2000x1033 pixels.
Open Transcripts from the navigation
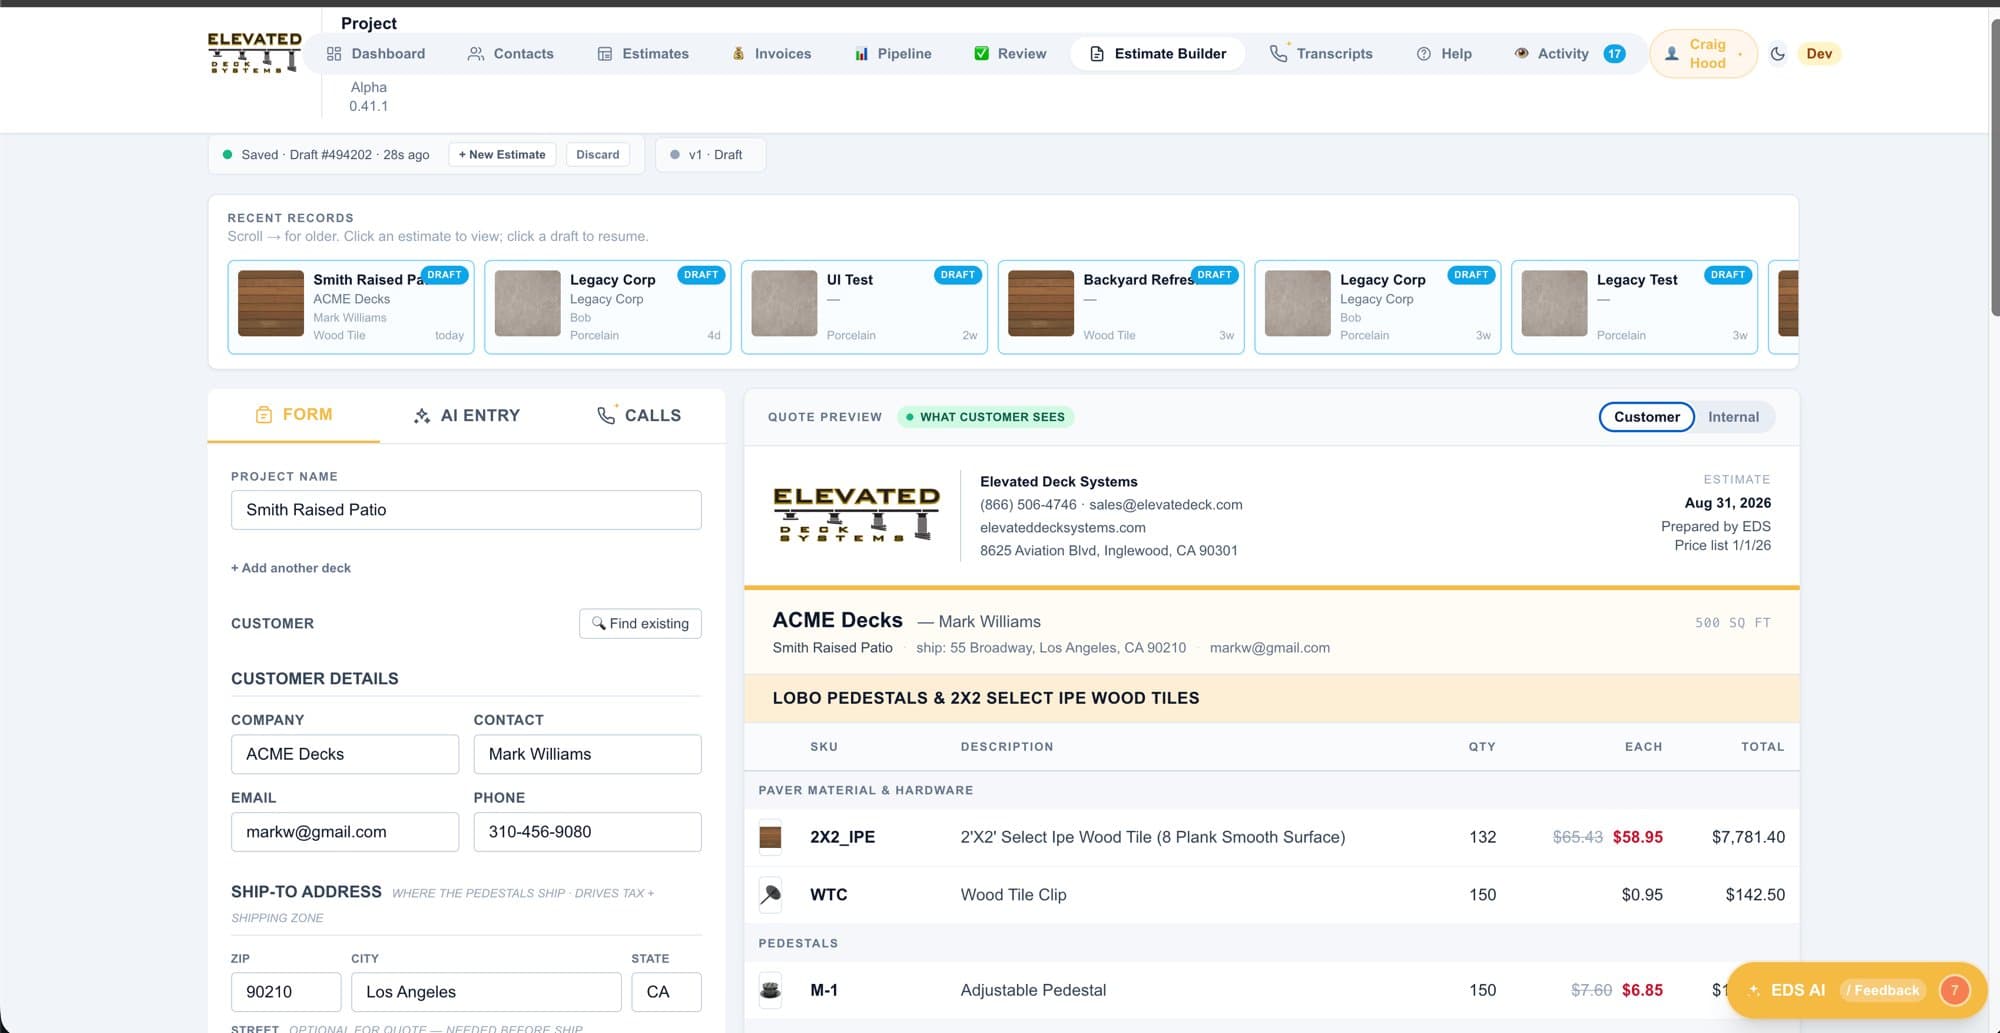click(1321, 54)
